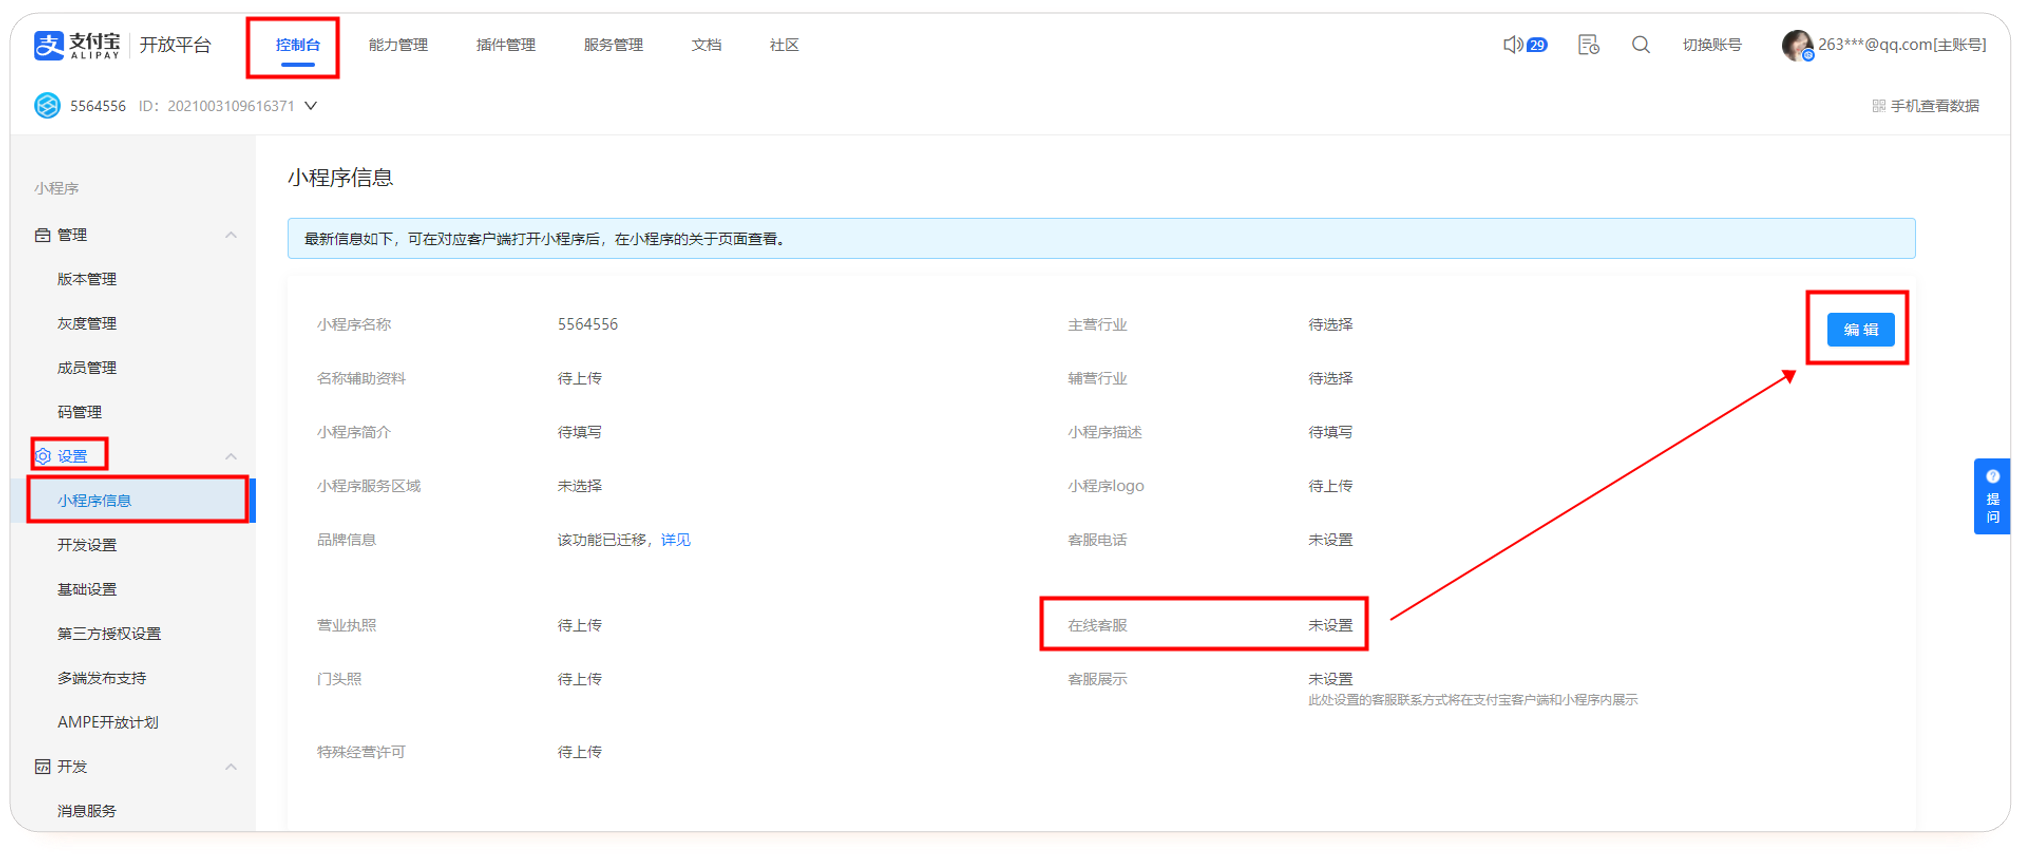The height and width of the screenshot is (862, 2020).
Task: Open the 插件管理 tab
Action: 506,45
